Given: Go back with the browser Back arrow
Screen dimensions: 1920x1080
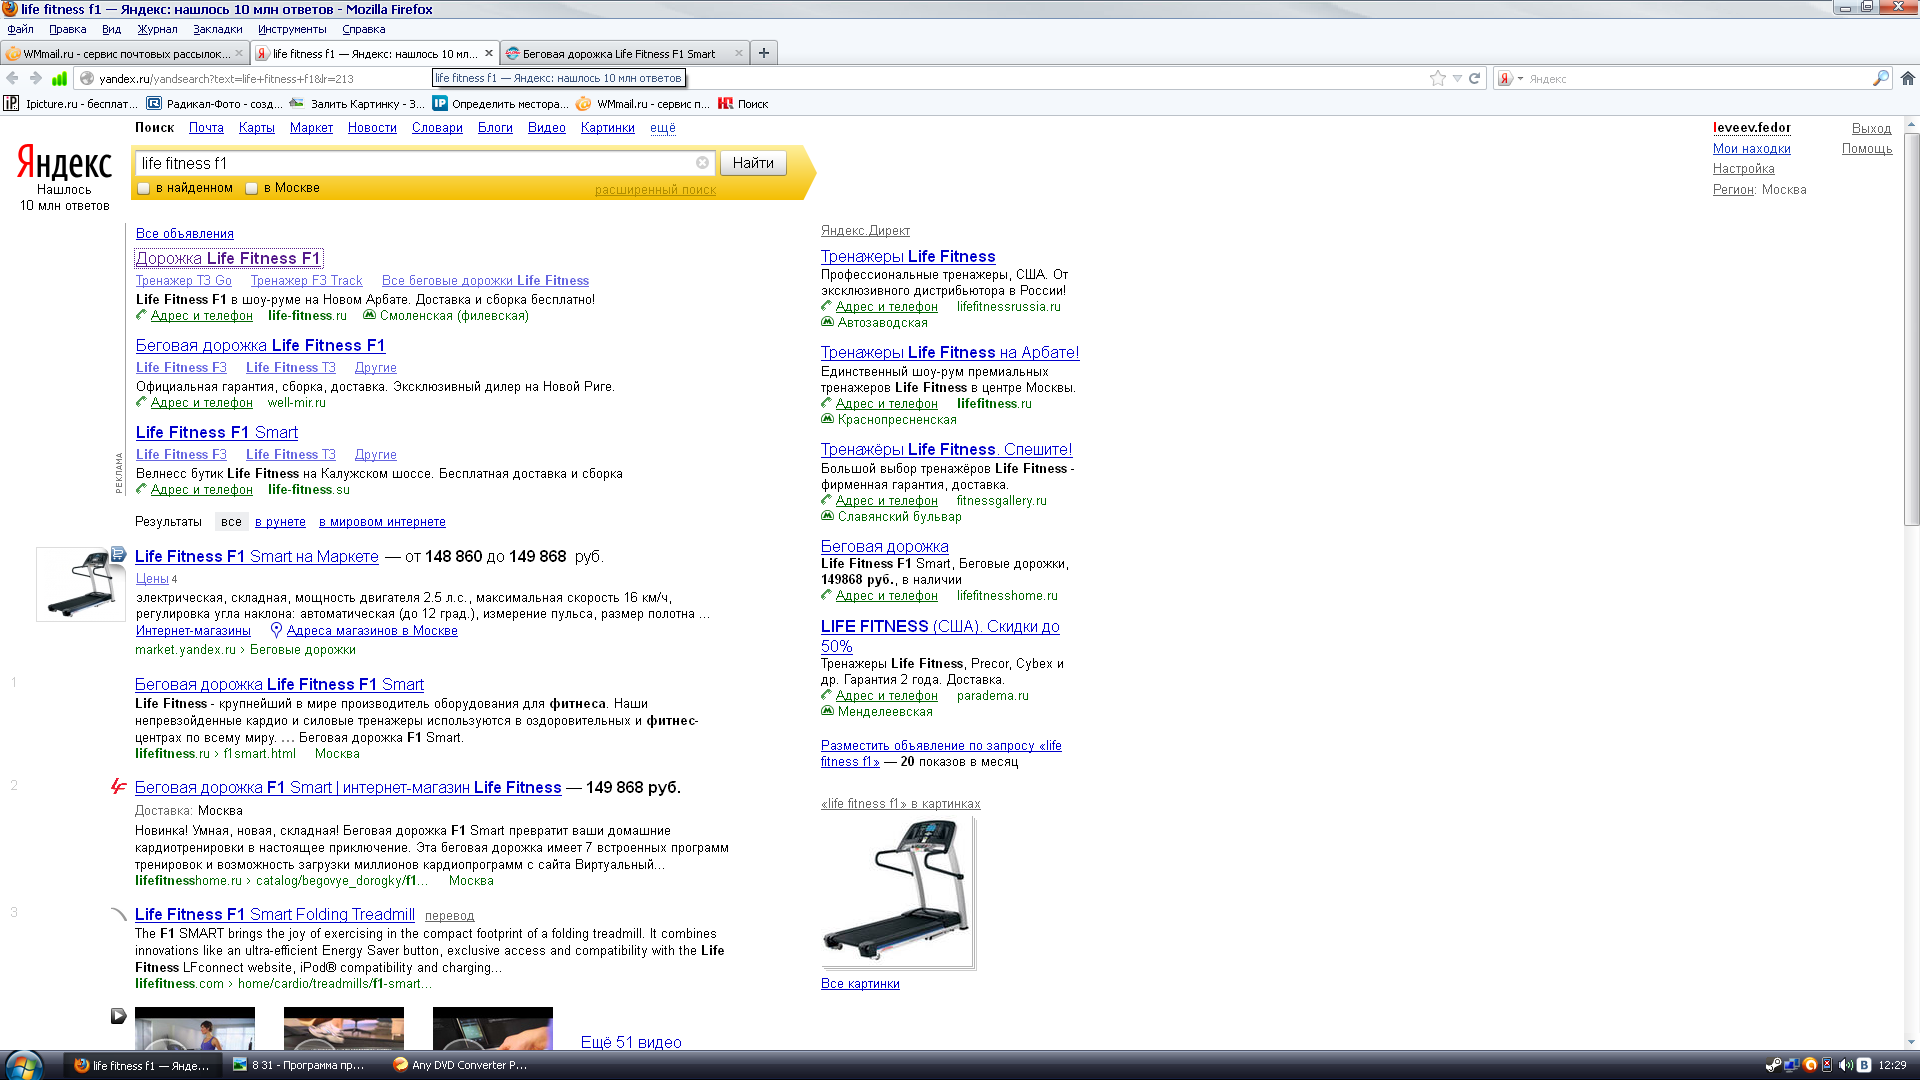Looking at the screenshot, I should (x=12, y=78).
